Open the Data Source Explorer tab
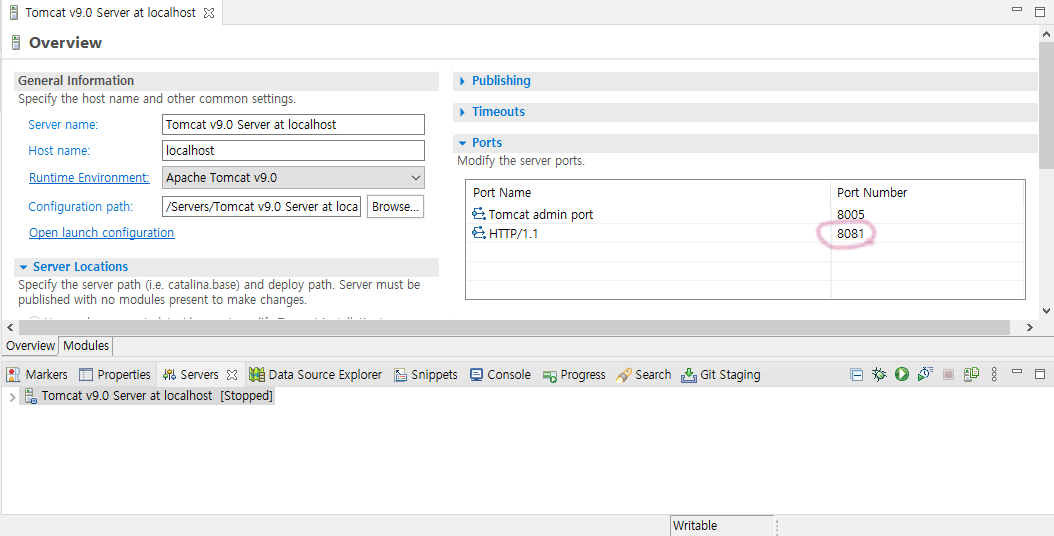This screenshot has height=536, width=1054. [x=315, y=375]
